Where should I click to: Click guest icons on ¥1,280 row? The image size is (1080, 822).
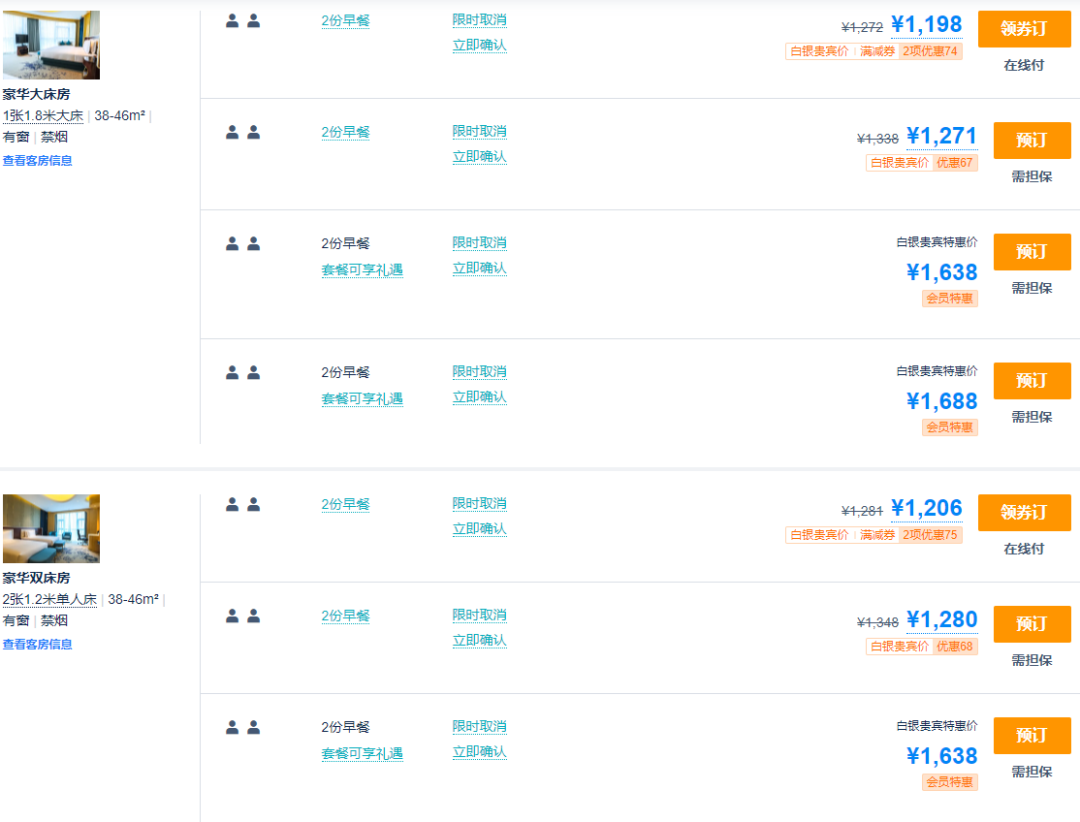click(x=243, y=616)
